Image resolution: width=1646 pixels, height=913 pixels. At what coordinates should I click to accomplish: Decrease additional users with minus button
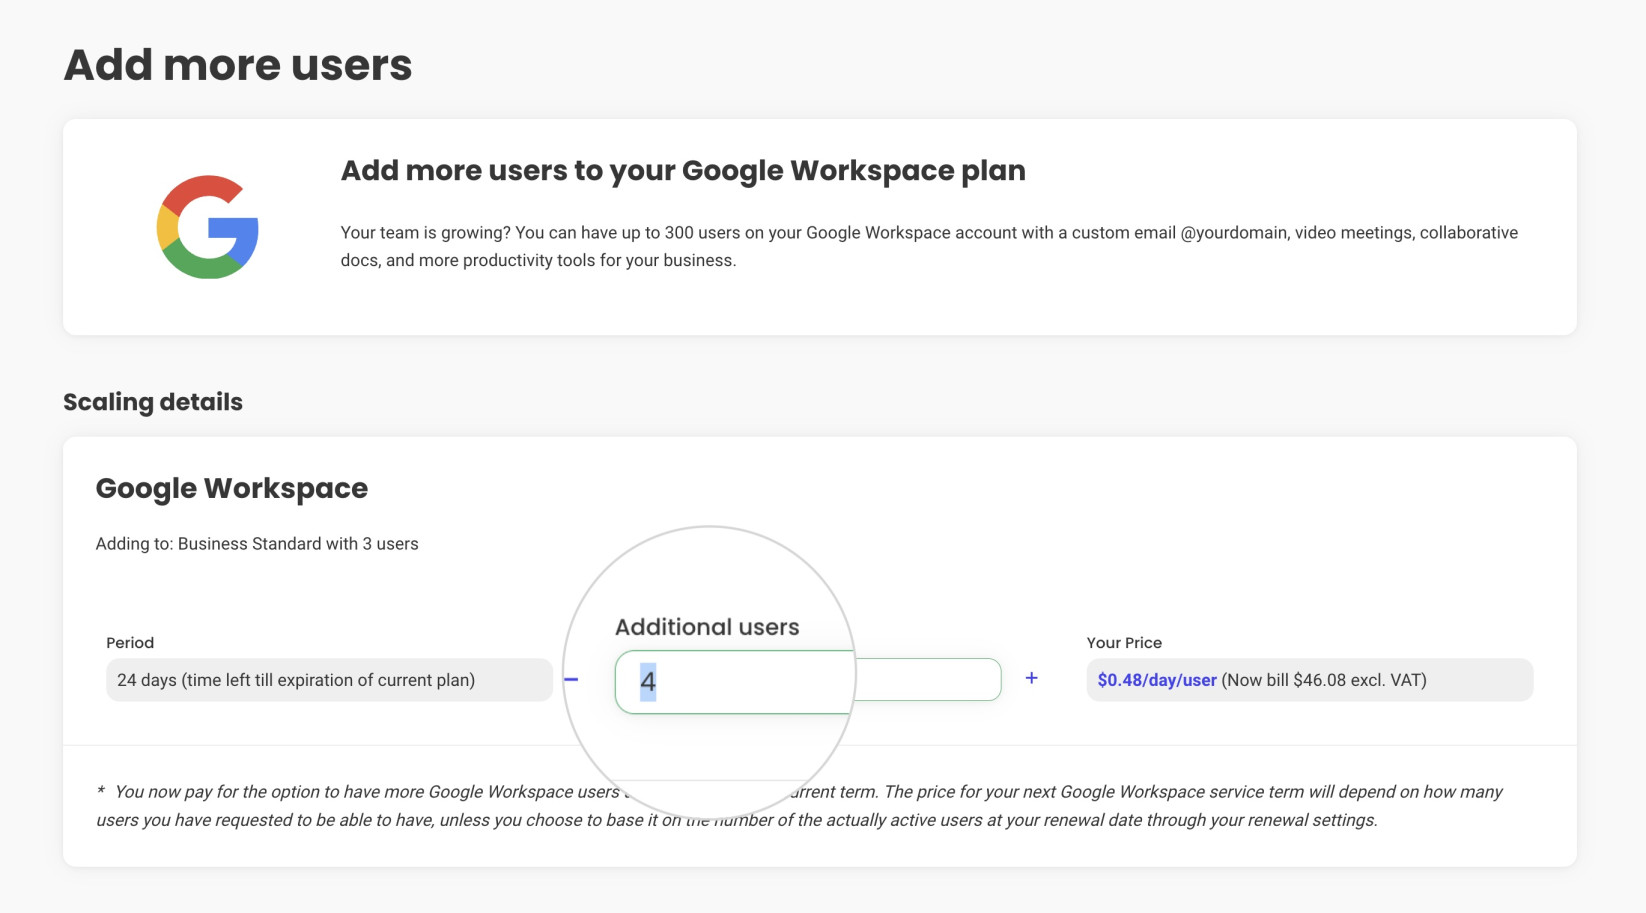tap(571, 680)
